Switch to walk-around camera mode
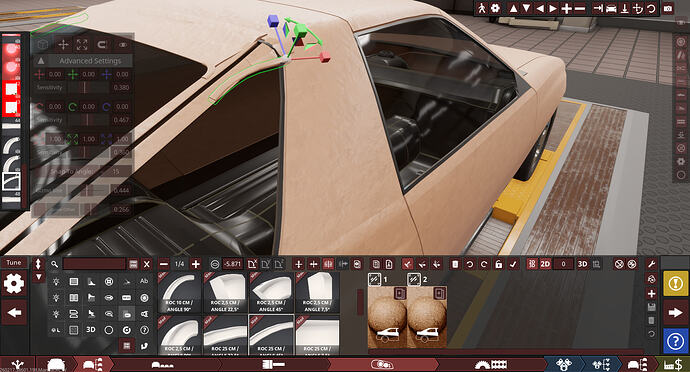 coord(482,8)
